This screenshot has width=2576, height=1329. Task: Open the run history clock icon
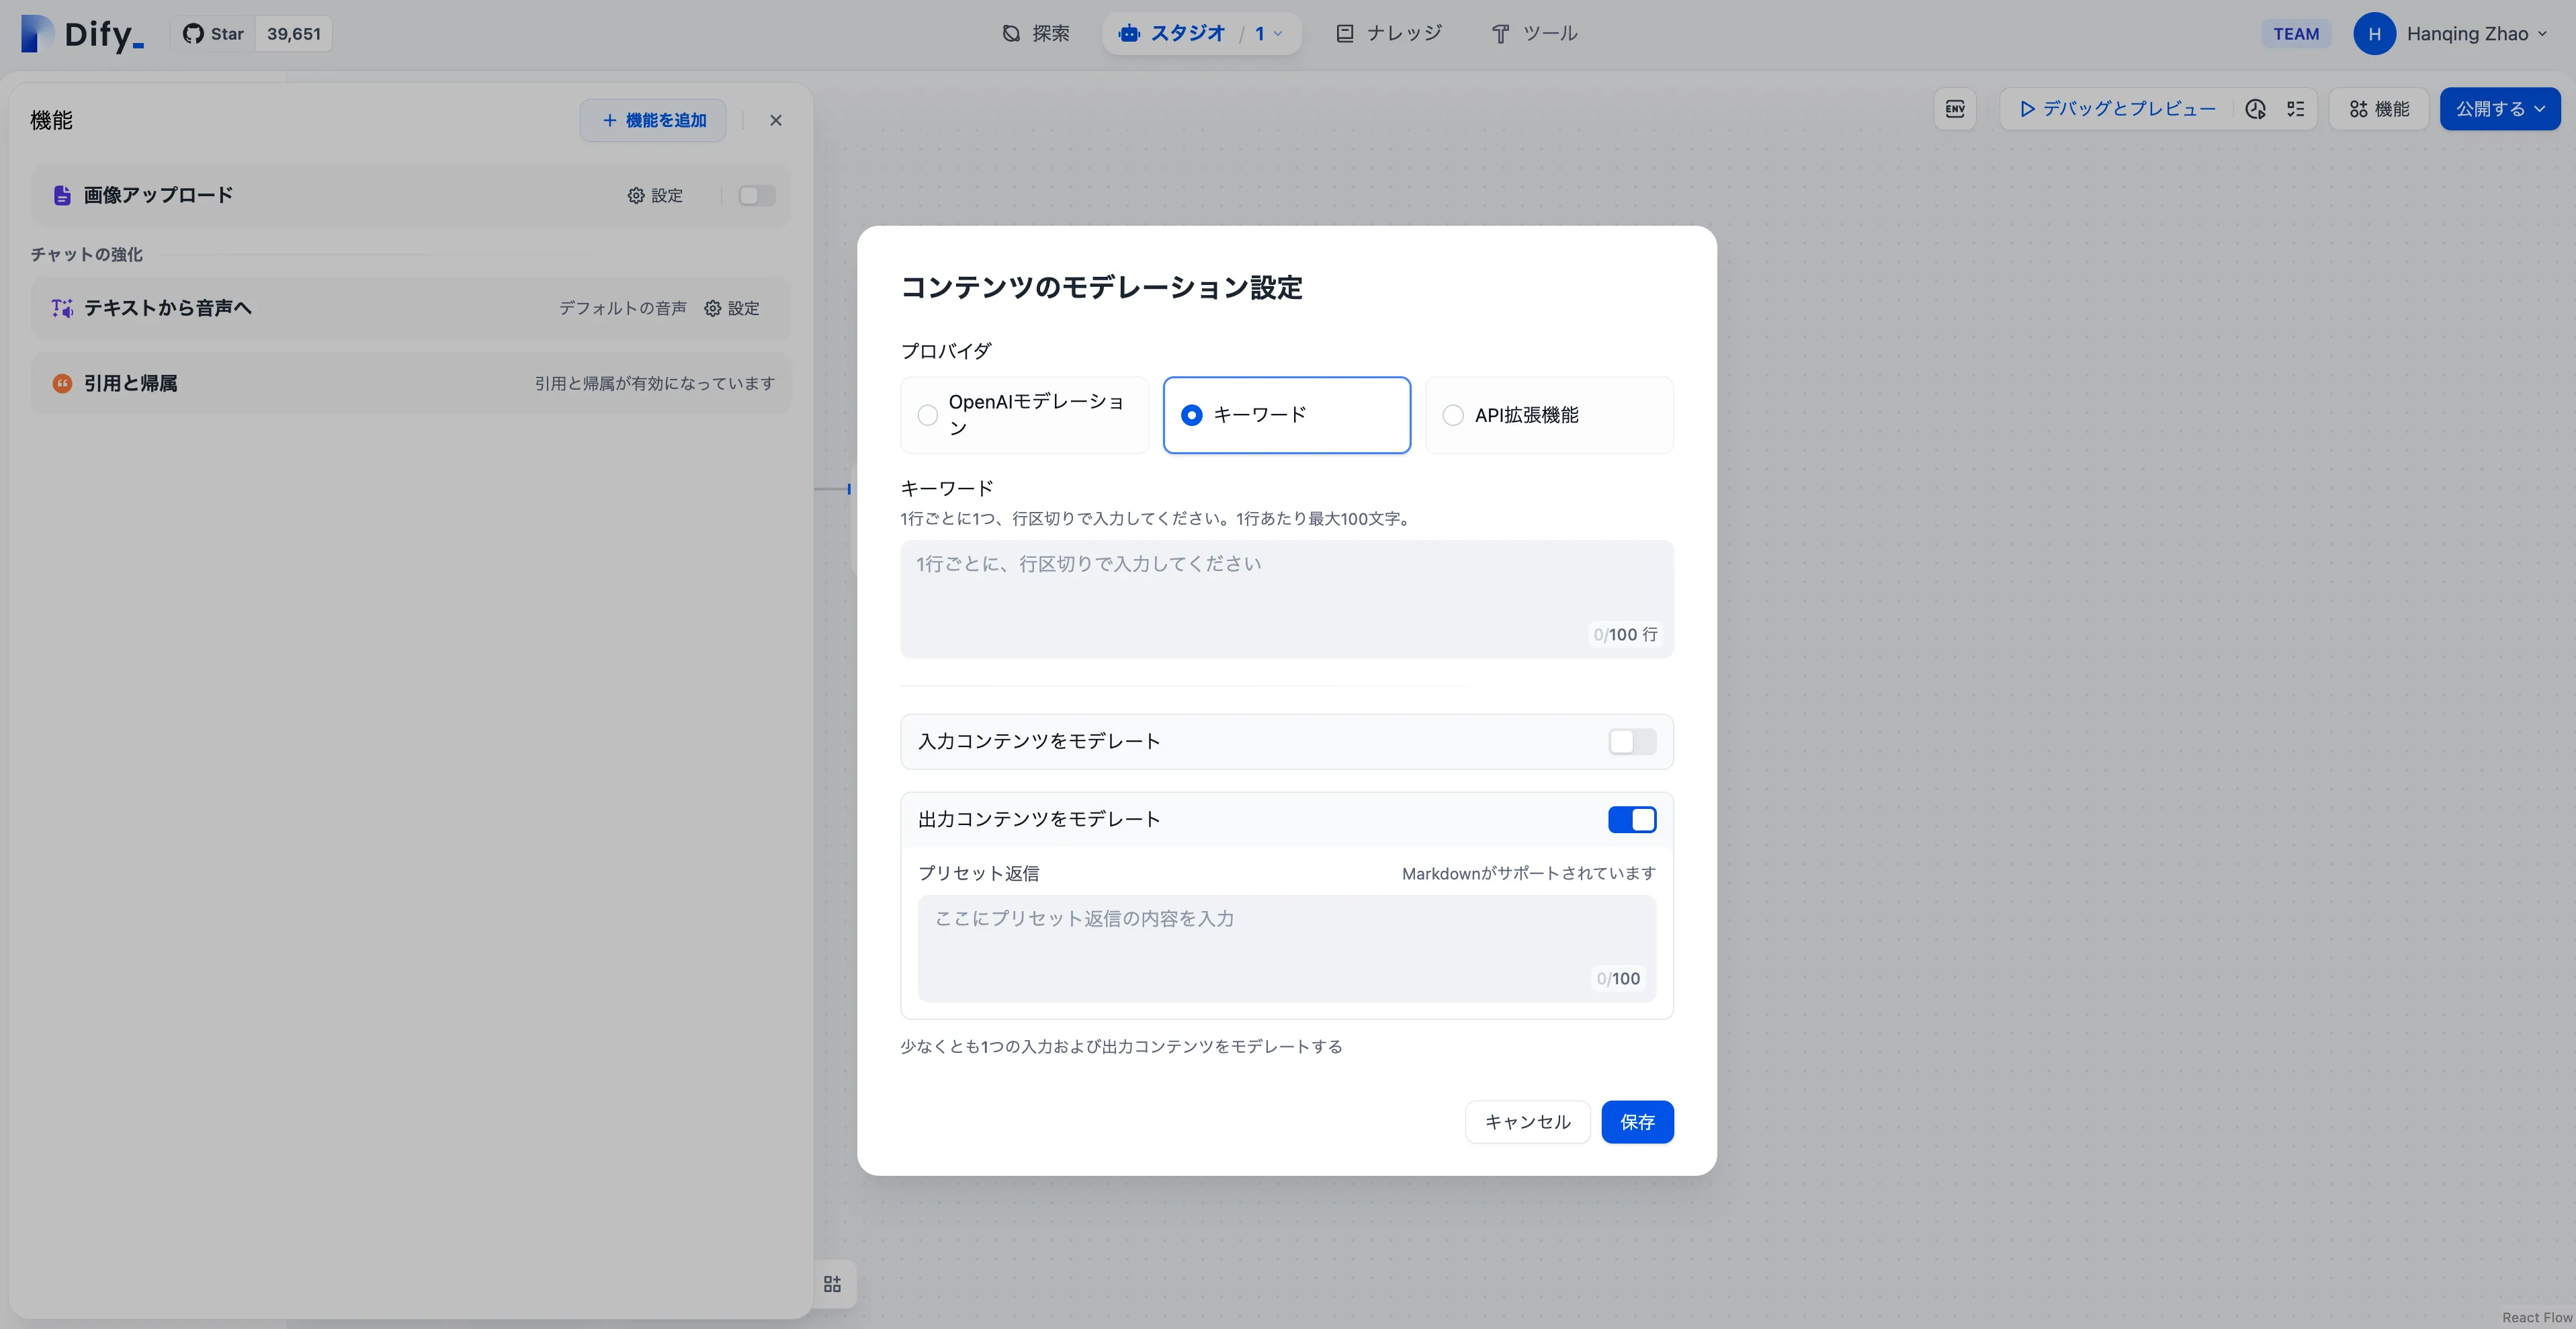[x=2255, y=109]
